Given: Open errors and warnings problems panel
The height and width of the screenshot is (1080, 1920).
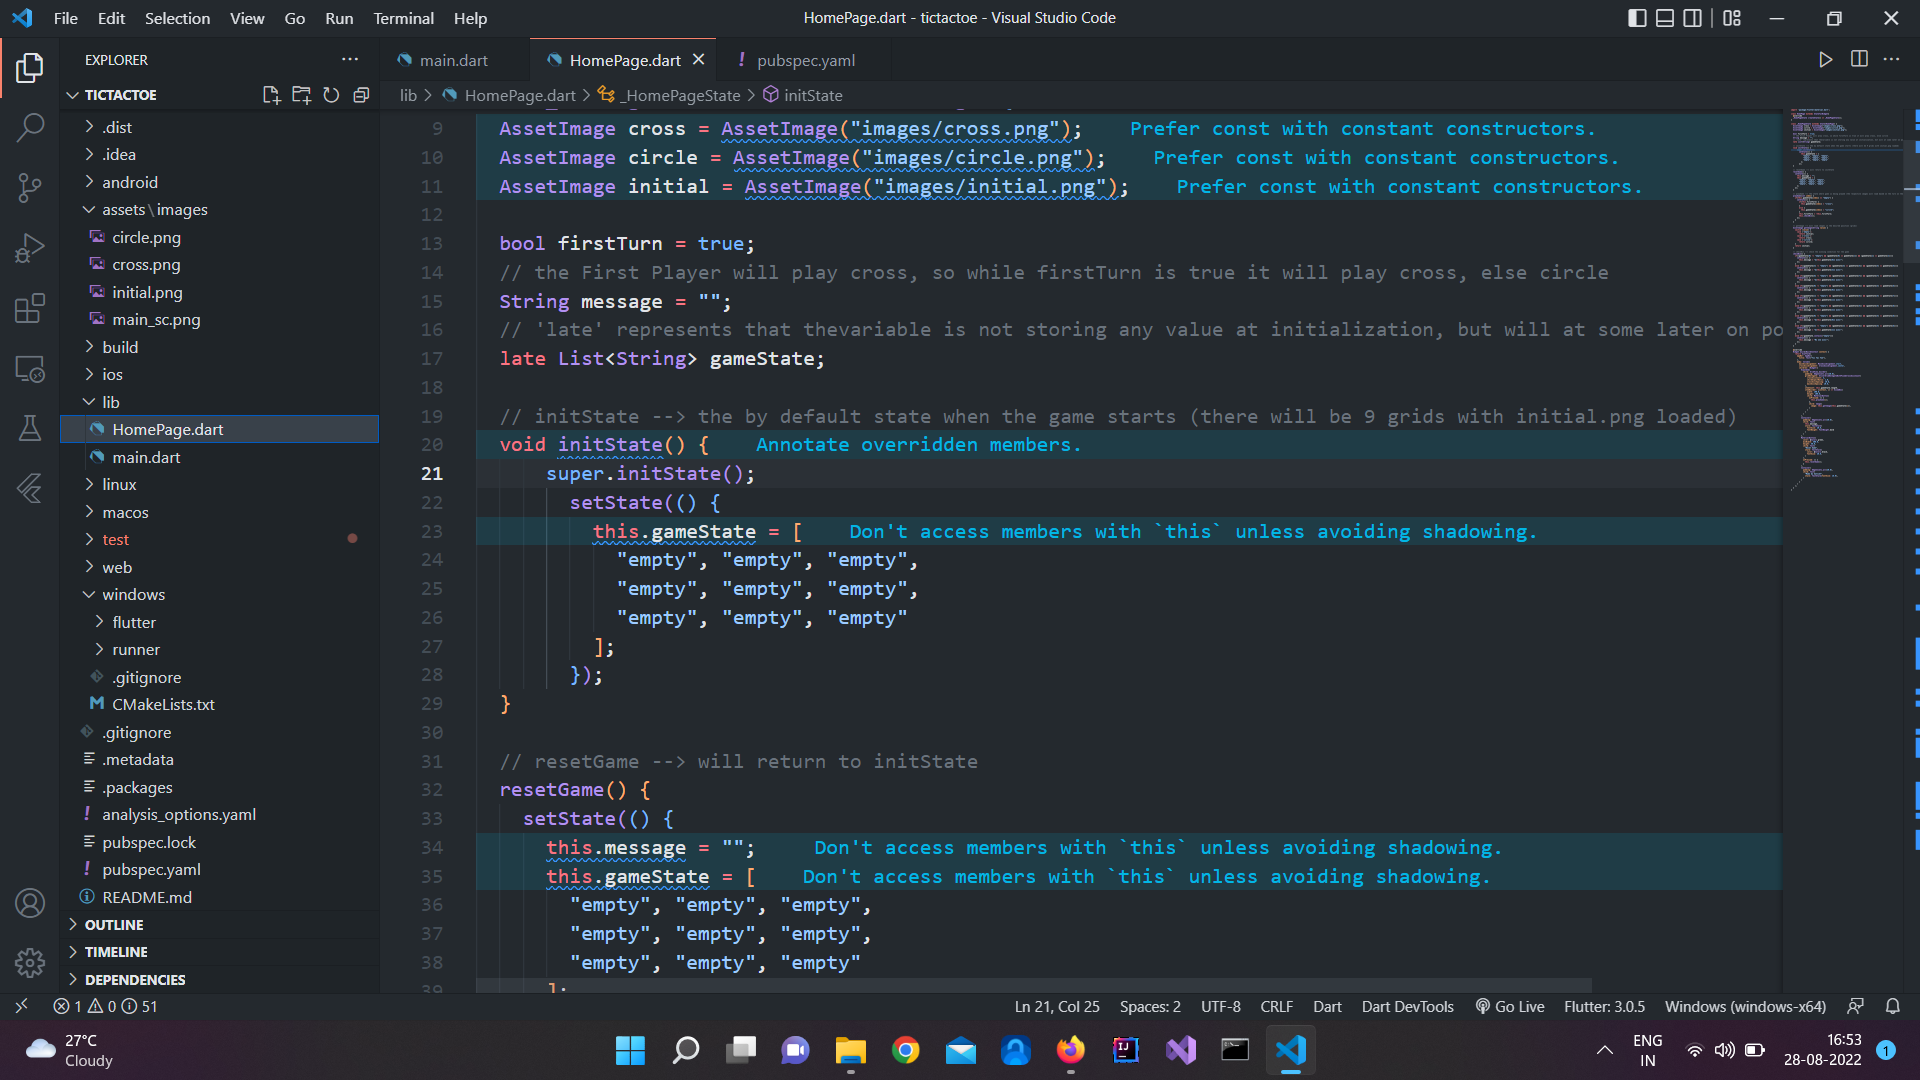Looking at the screenshot, I should click(105, 1006).
